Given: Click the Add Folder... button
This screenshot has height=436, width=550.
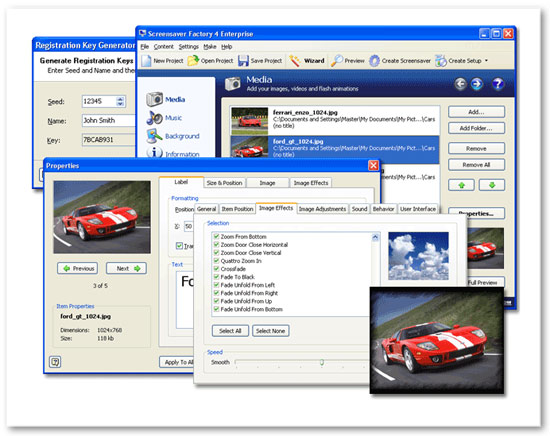Looking at the screenshot, I should pos(476,128).
